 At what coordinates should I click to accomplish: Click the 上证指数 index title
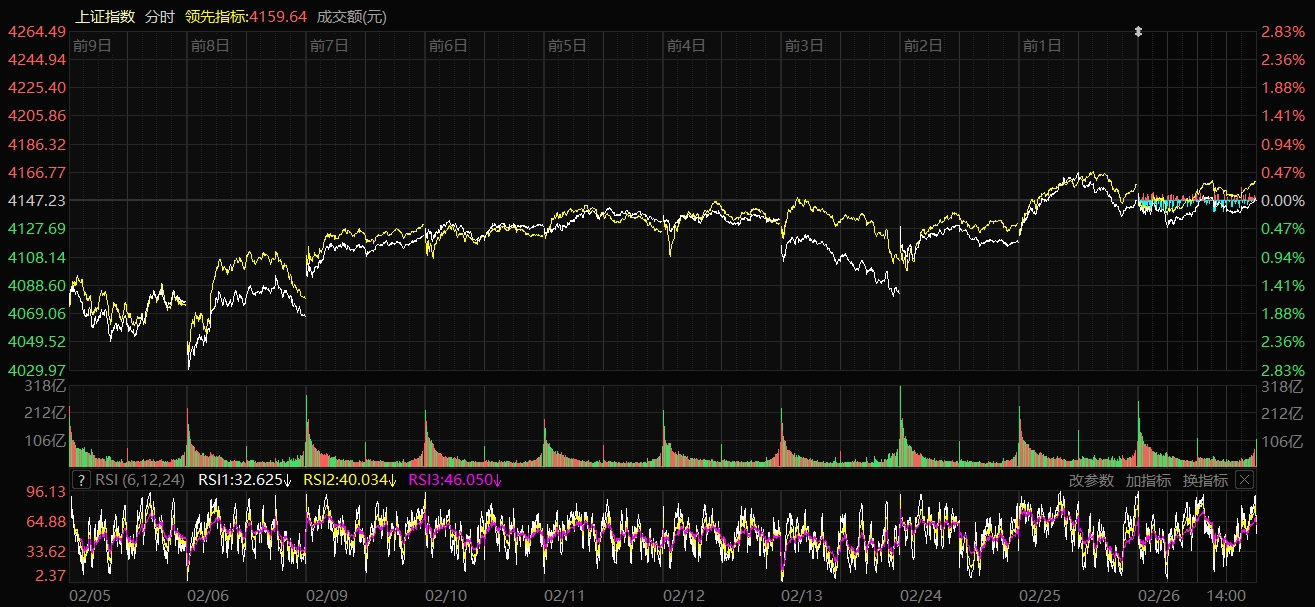(x=105, y=16)
